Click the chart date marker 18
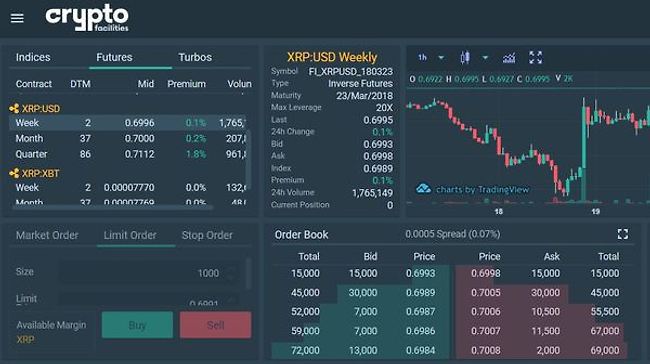 click(498, 211)
